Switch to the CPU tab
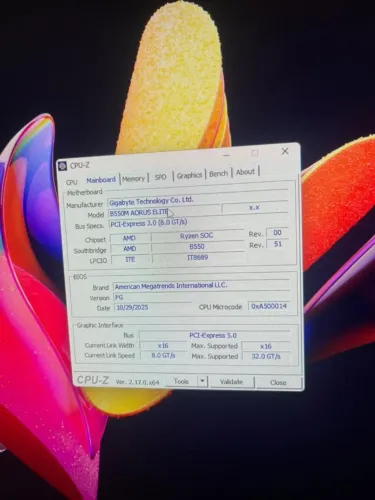The height and width of the screenshot is (500, 375). 71,182
